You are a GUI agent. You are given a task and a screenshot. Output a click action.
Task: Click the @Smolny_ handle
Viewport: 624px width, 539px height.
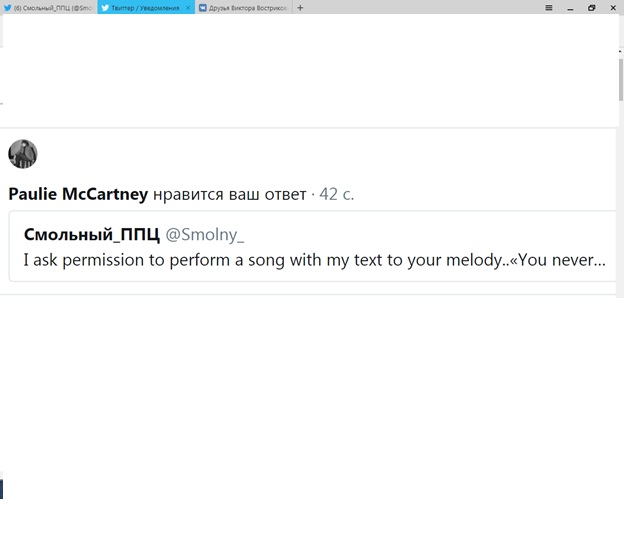204,234
